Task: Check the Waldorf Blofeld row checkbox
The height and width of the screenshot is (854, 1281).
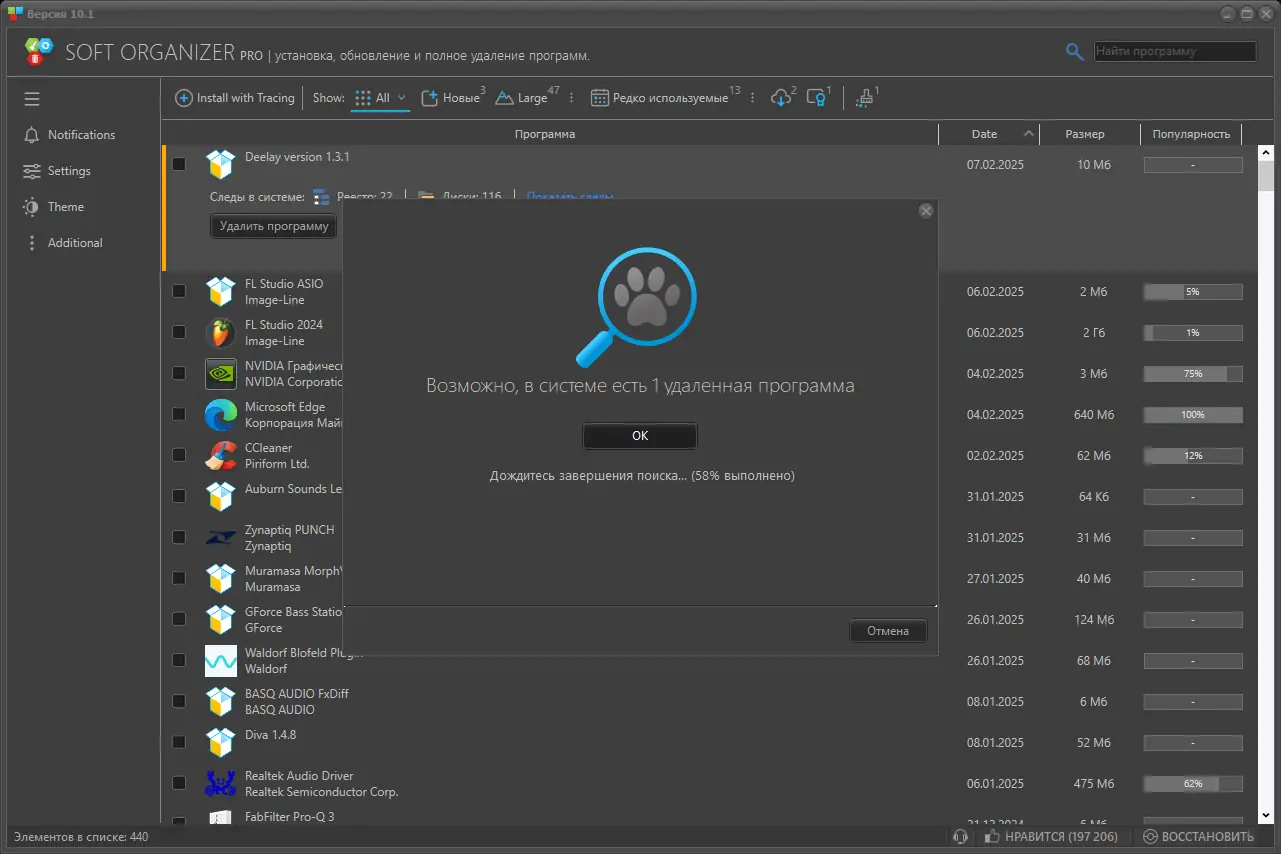Action: [x=179, y=660]
